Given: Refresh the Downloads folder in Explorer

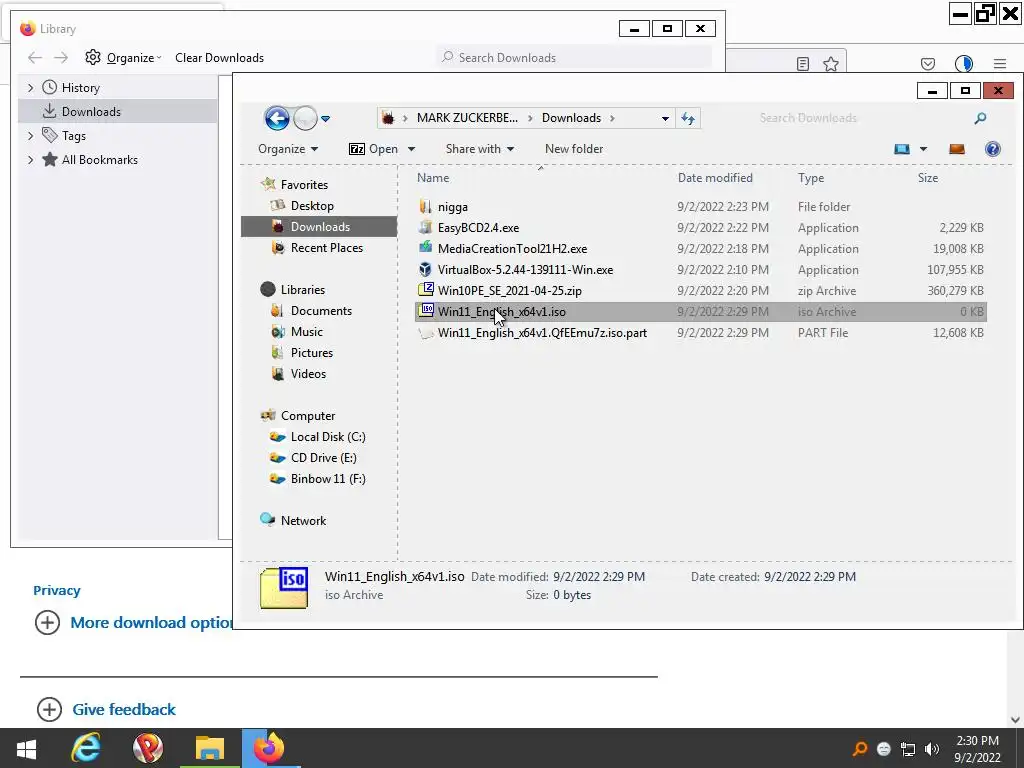Looking at the screenshot, I should 688,118.
